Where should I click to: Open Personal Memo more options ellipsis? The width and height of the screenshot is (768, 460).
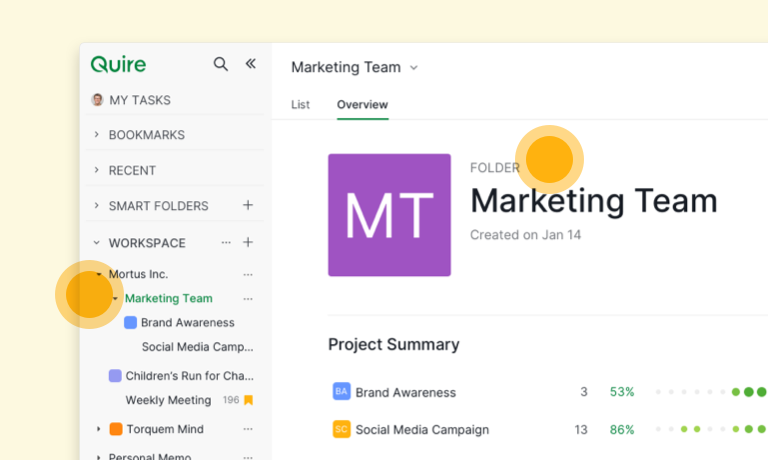(248, 457)
